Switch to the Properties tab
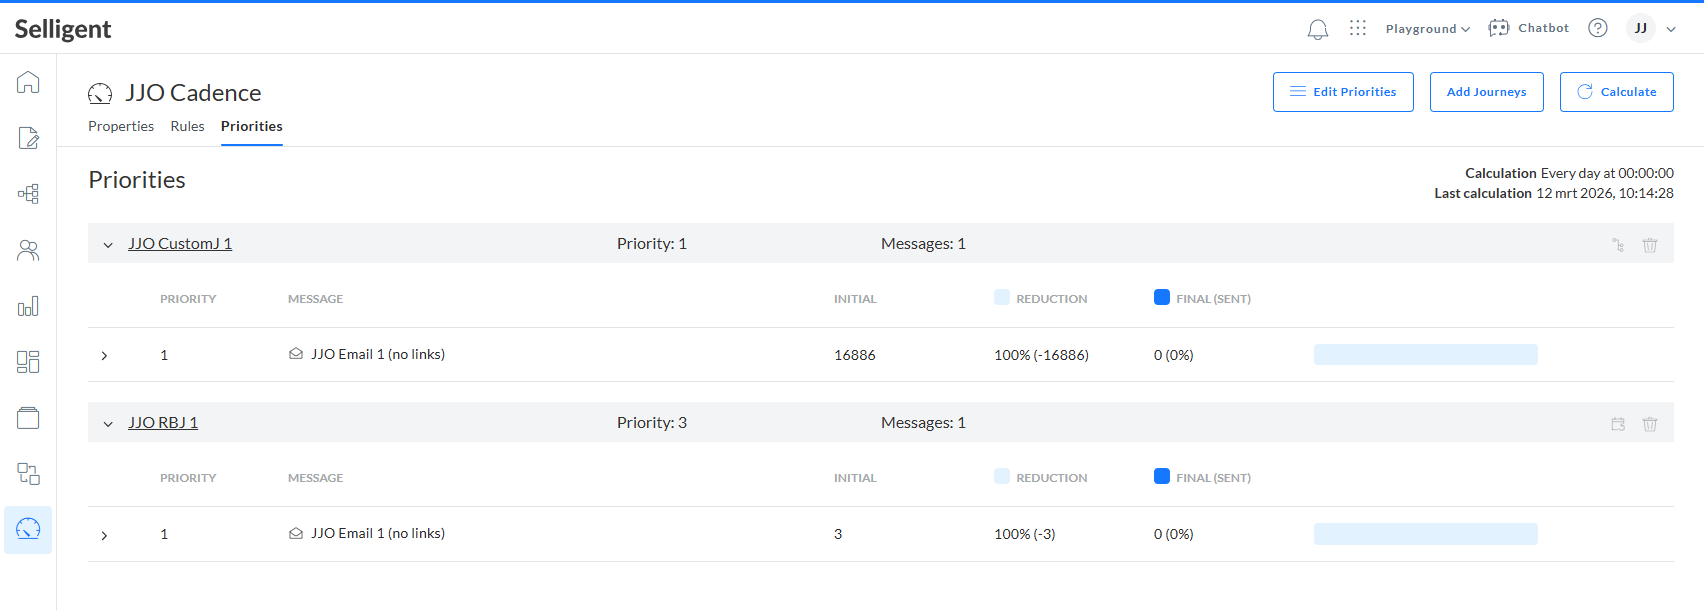 (x=121, y=126)
